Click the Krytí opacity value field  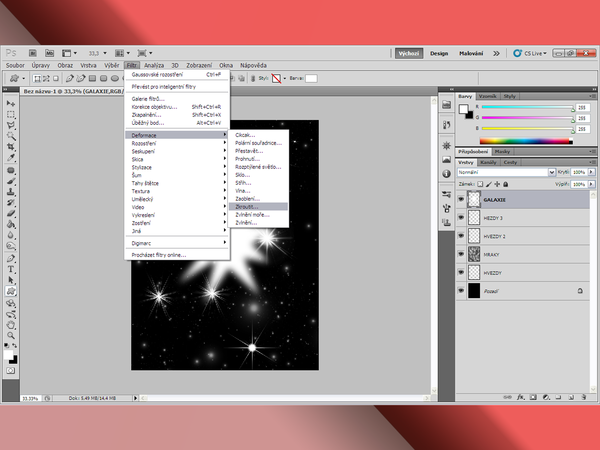[x=578, y=172]
